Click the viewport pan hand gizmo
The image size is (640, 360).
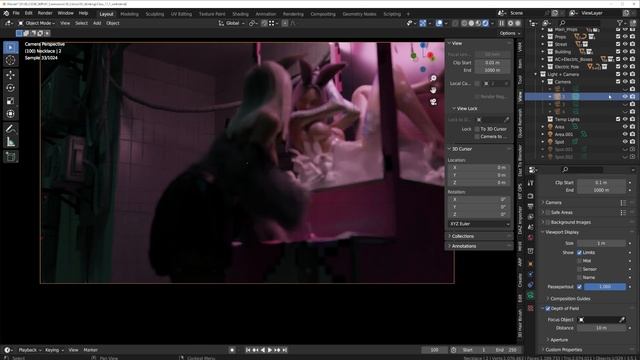[x=433, y=90]
